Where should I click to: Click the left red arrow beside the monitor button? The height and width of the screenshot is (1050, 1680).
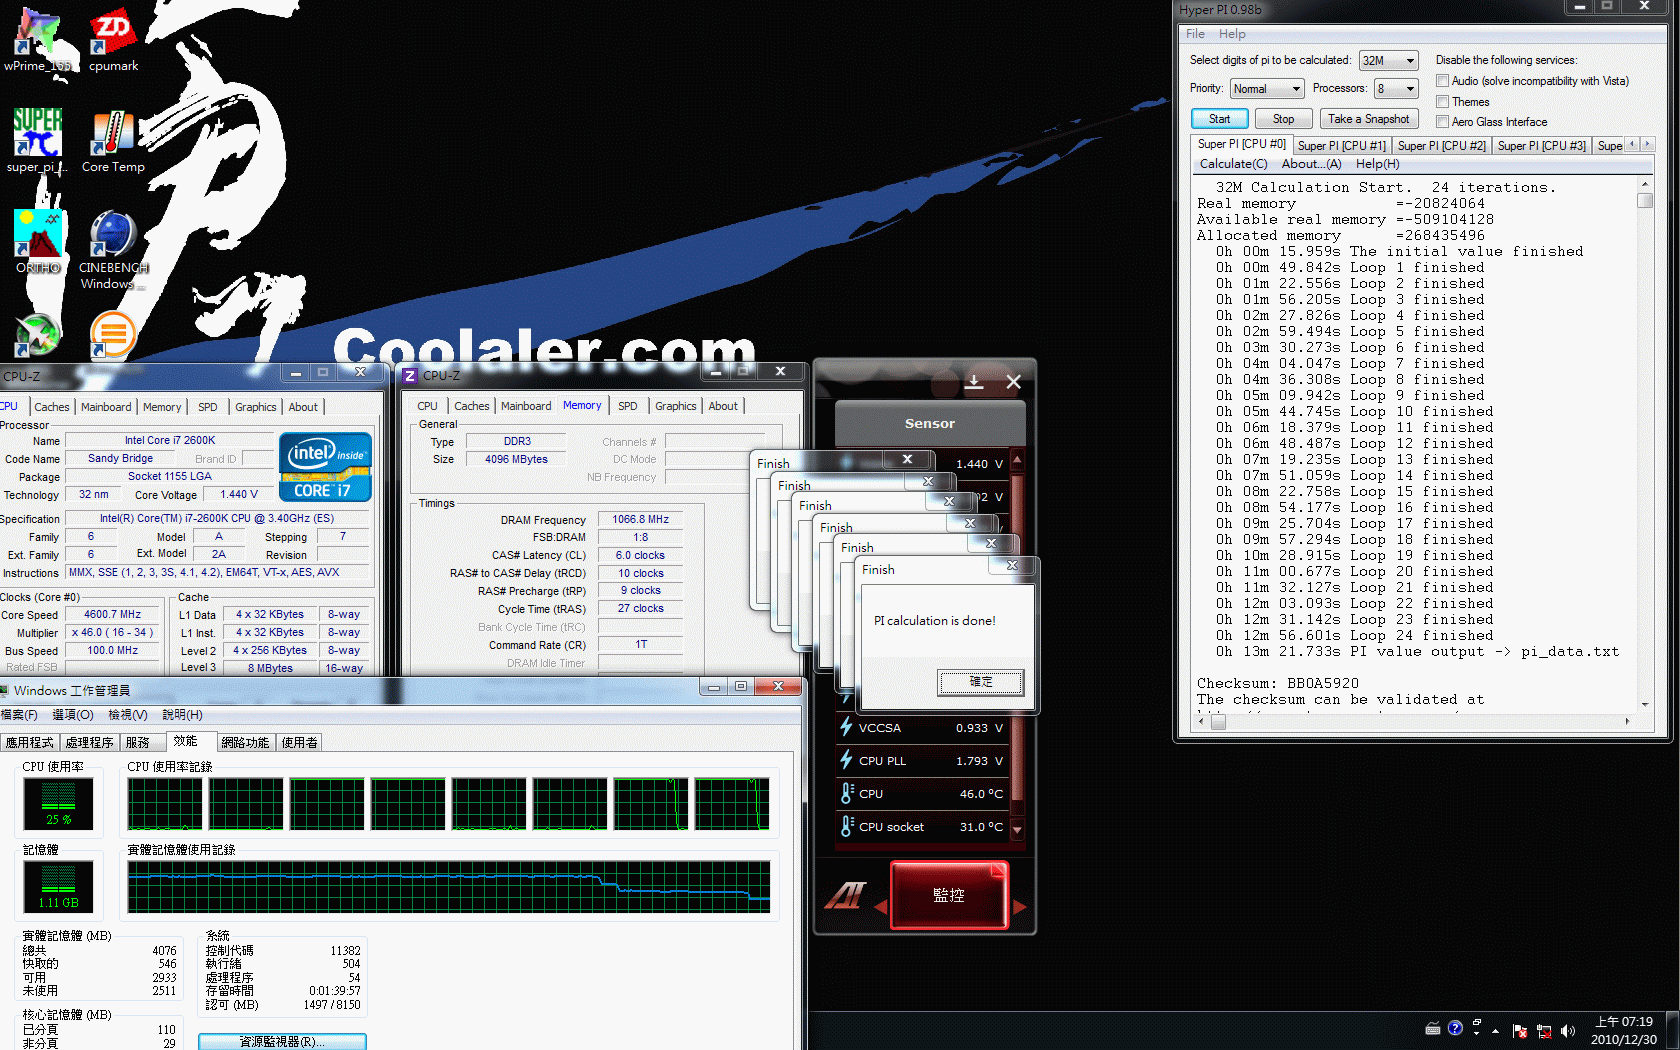(x=881, y=907)
